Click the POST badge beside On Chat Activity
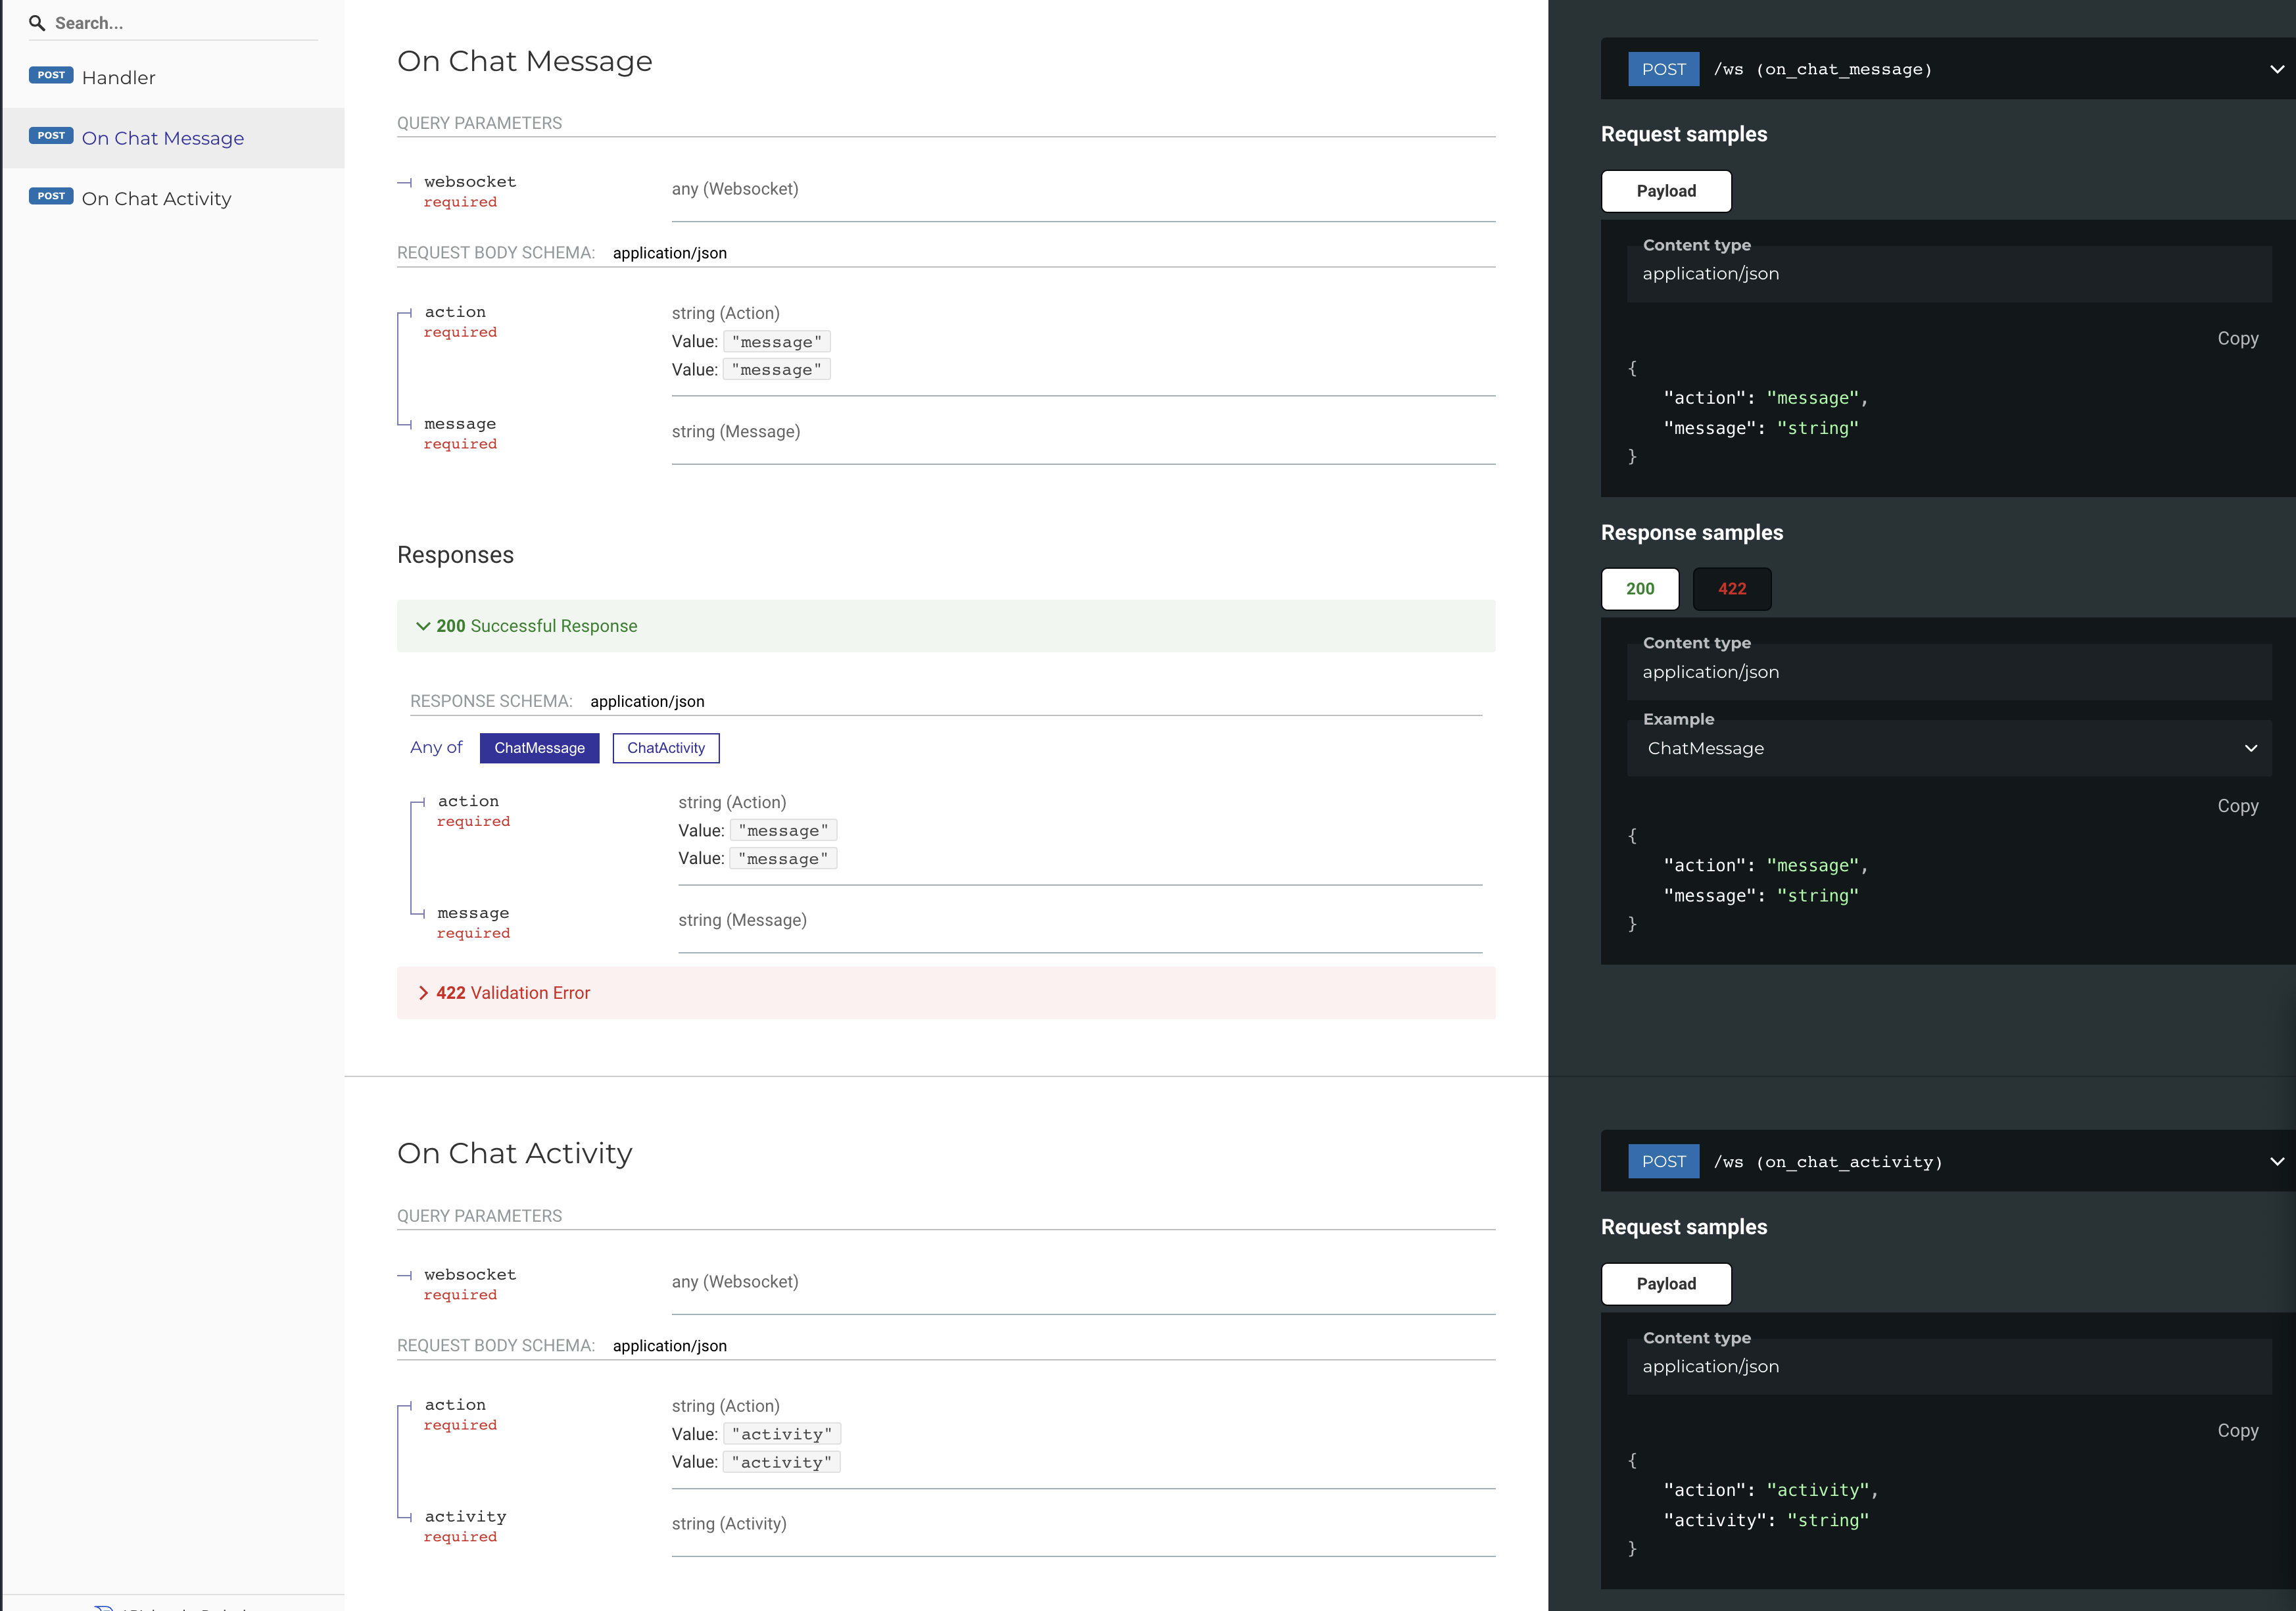The height and width of the screenshot is (1611, 2296). tap(51, 196)
